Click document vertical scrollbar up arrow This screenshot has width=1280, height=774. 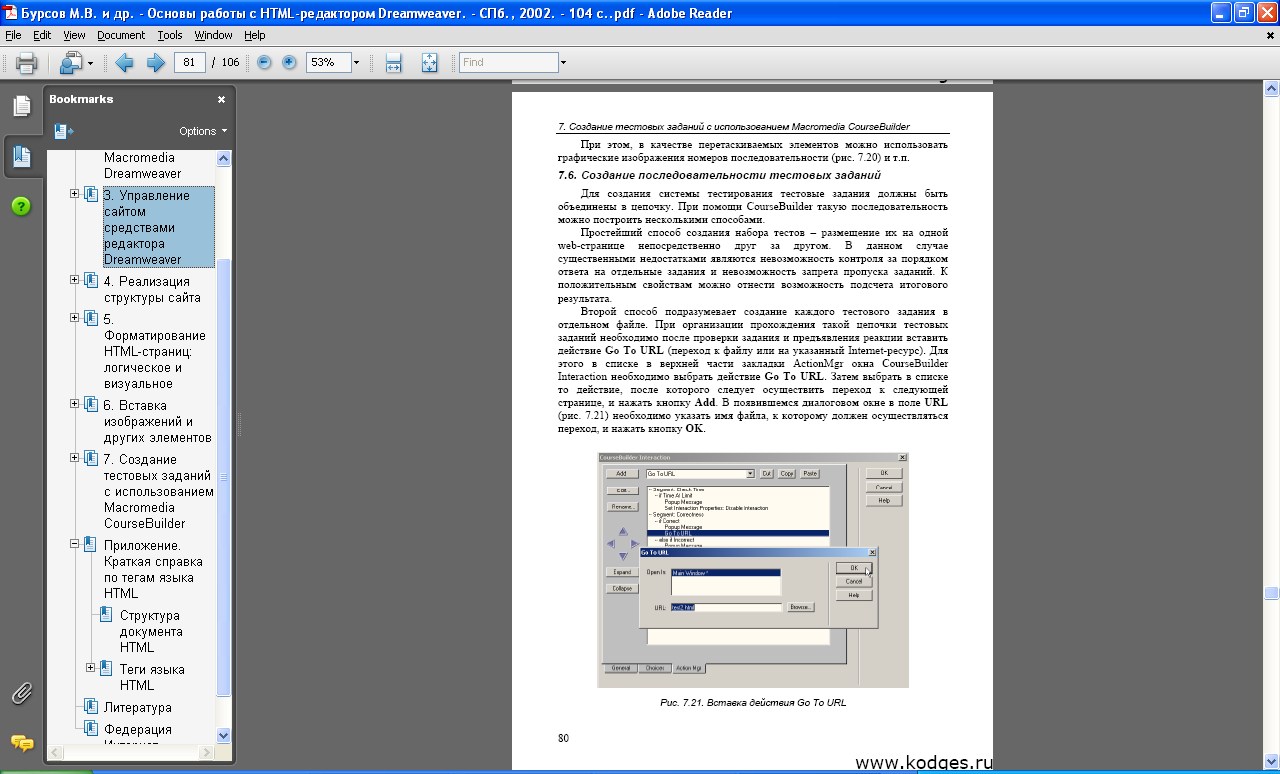pyautogui.click(x=1271, y=89)
